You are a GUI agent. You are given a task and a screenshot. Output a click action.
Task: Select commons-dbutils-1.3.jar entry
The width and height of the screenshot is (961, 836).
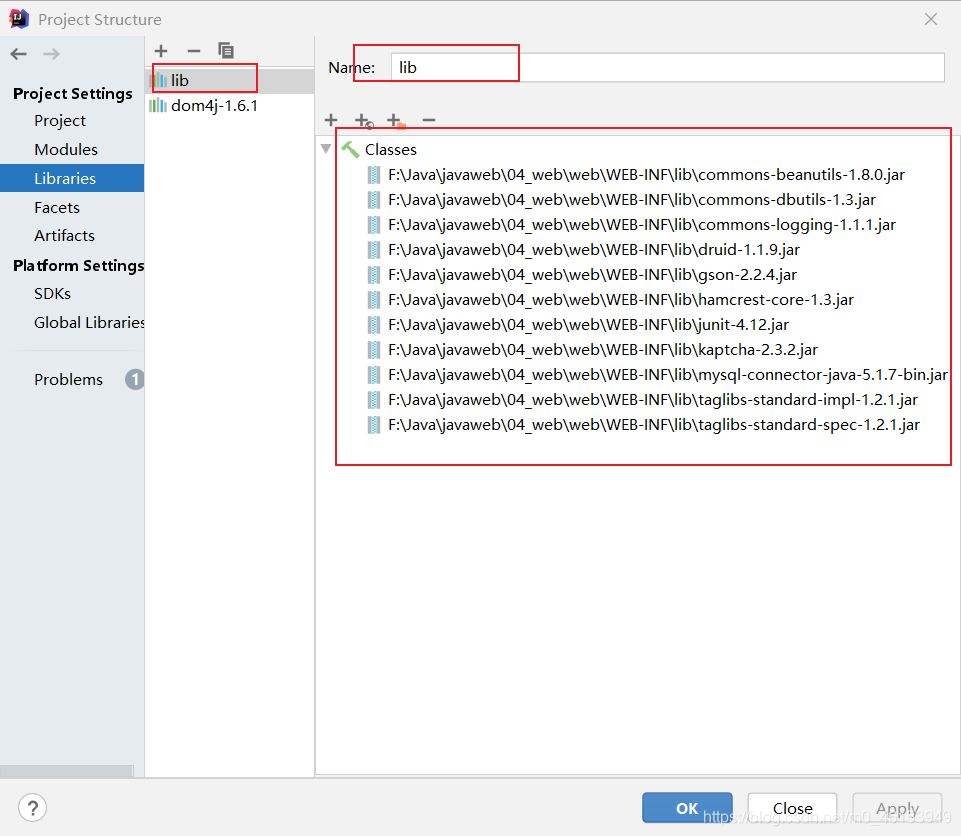coord(631,200)
